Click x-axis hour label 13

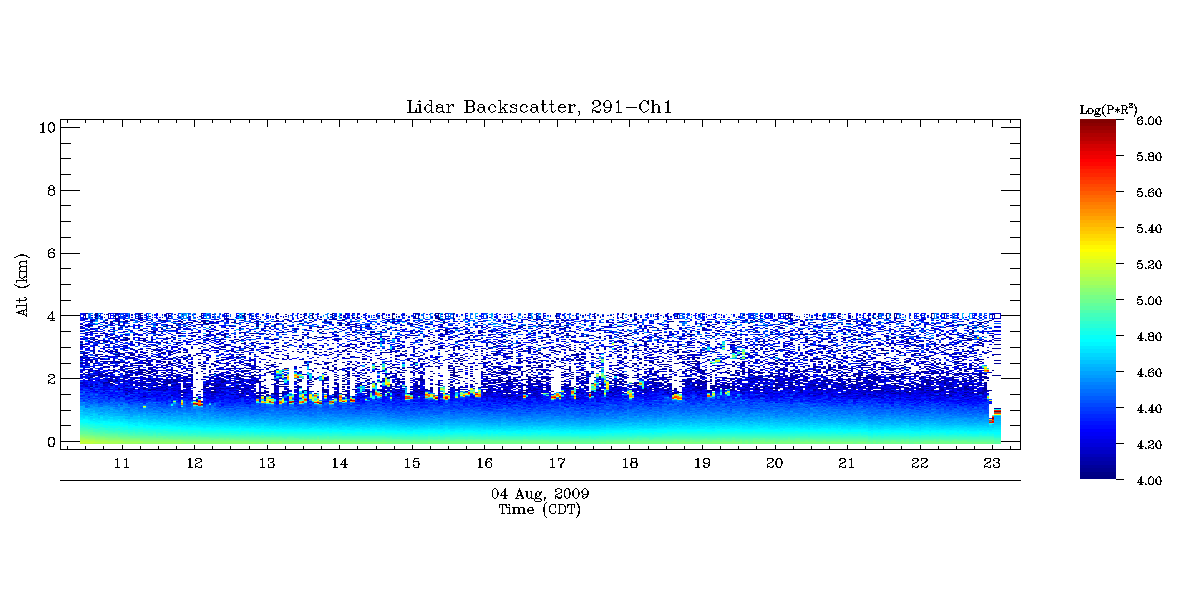267,464
